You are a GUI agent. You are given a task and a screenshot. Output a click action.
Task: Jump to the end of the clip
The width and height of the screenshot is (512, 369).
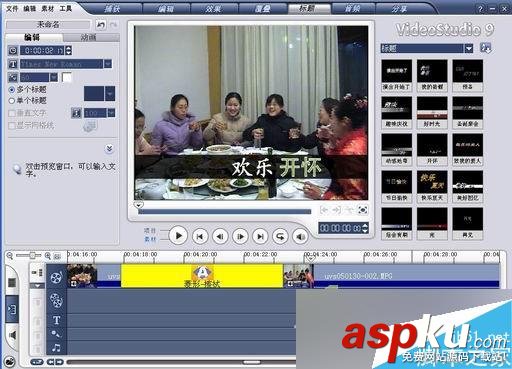[260, 236]
